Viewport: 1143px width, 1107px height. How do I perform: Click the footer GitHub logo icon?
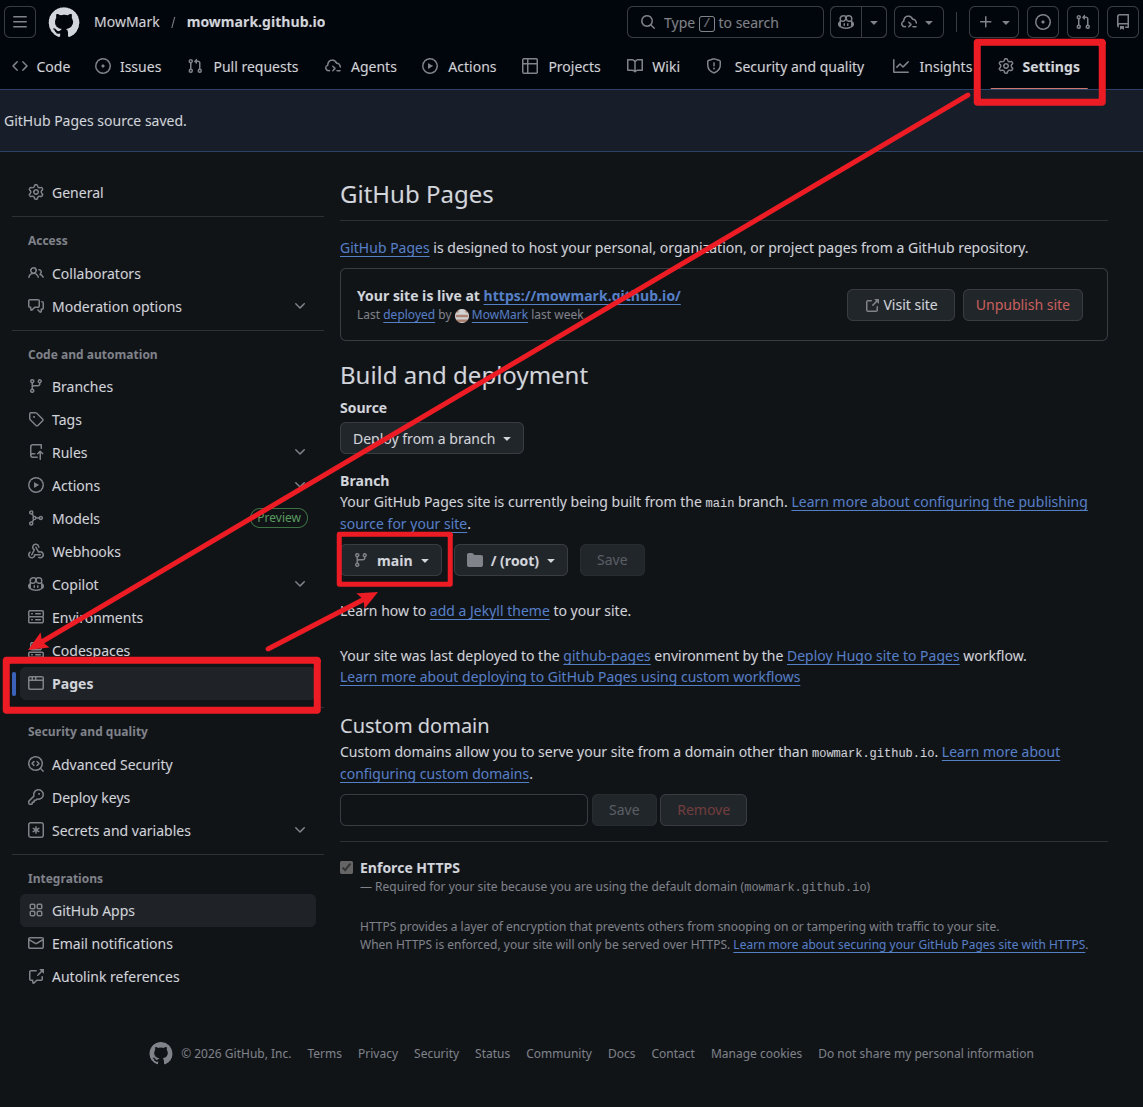pyautogui.click(x=160, y=1053)
